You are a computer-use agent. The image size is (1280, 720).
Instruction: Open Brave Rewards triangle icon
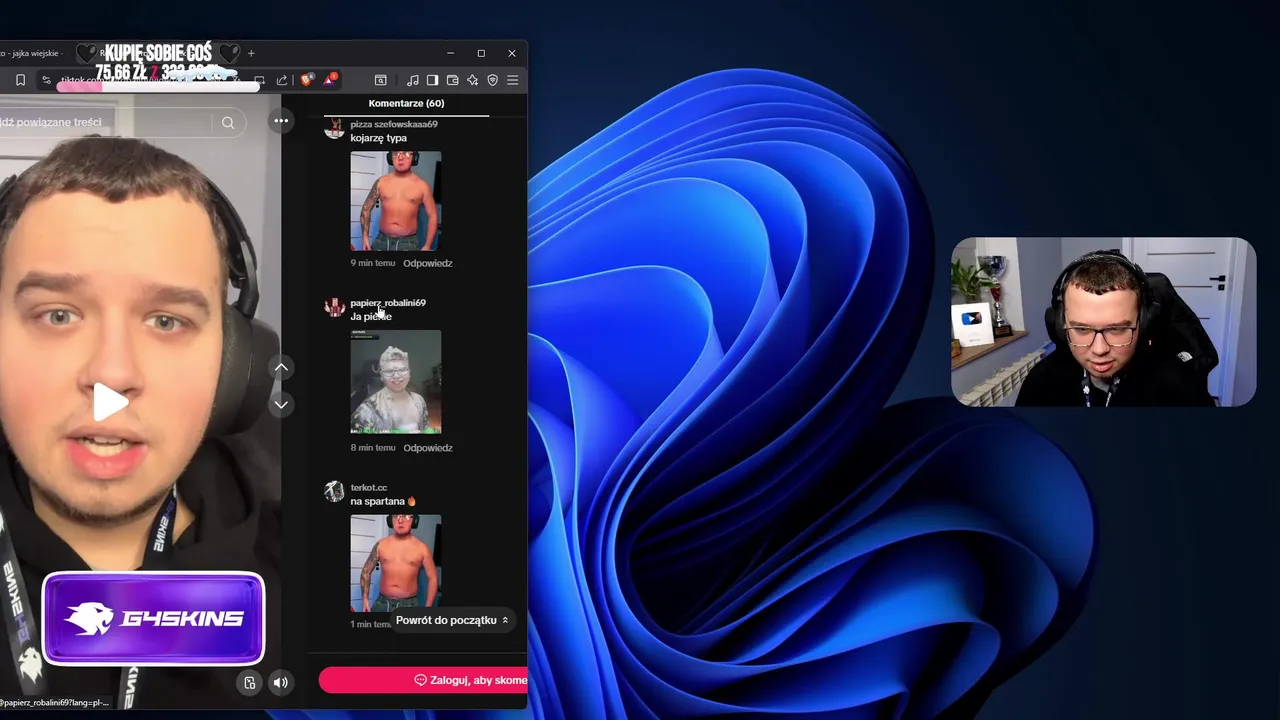[x=329, y=79]
